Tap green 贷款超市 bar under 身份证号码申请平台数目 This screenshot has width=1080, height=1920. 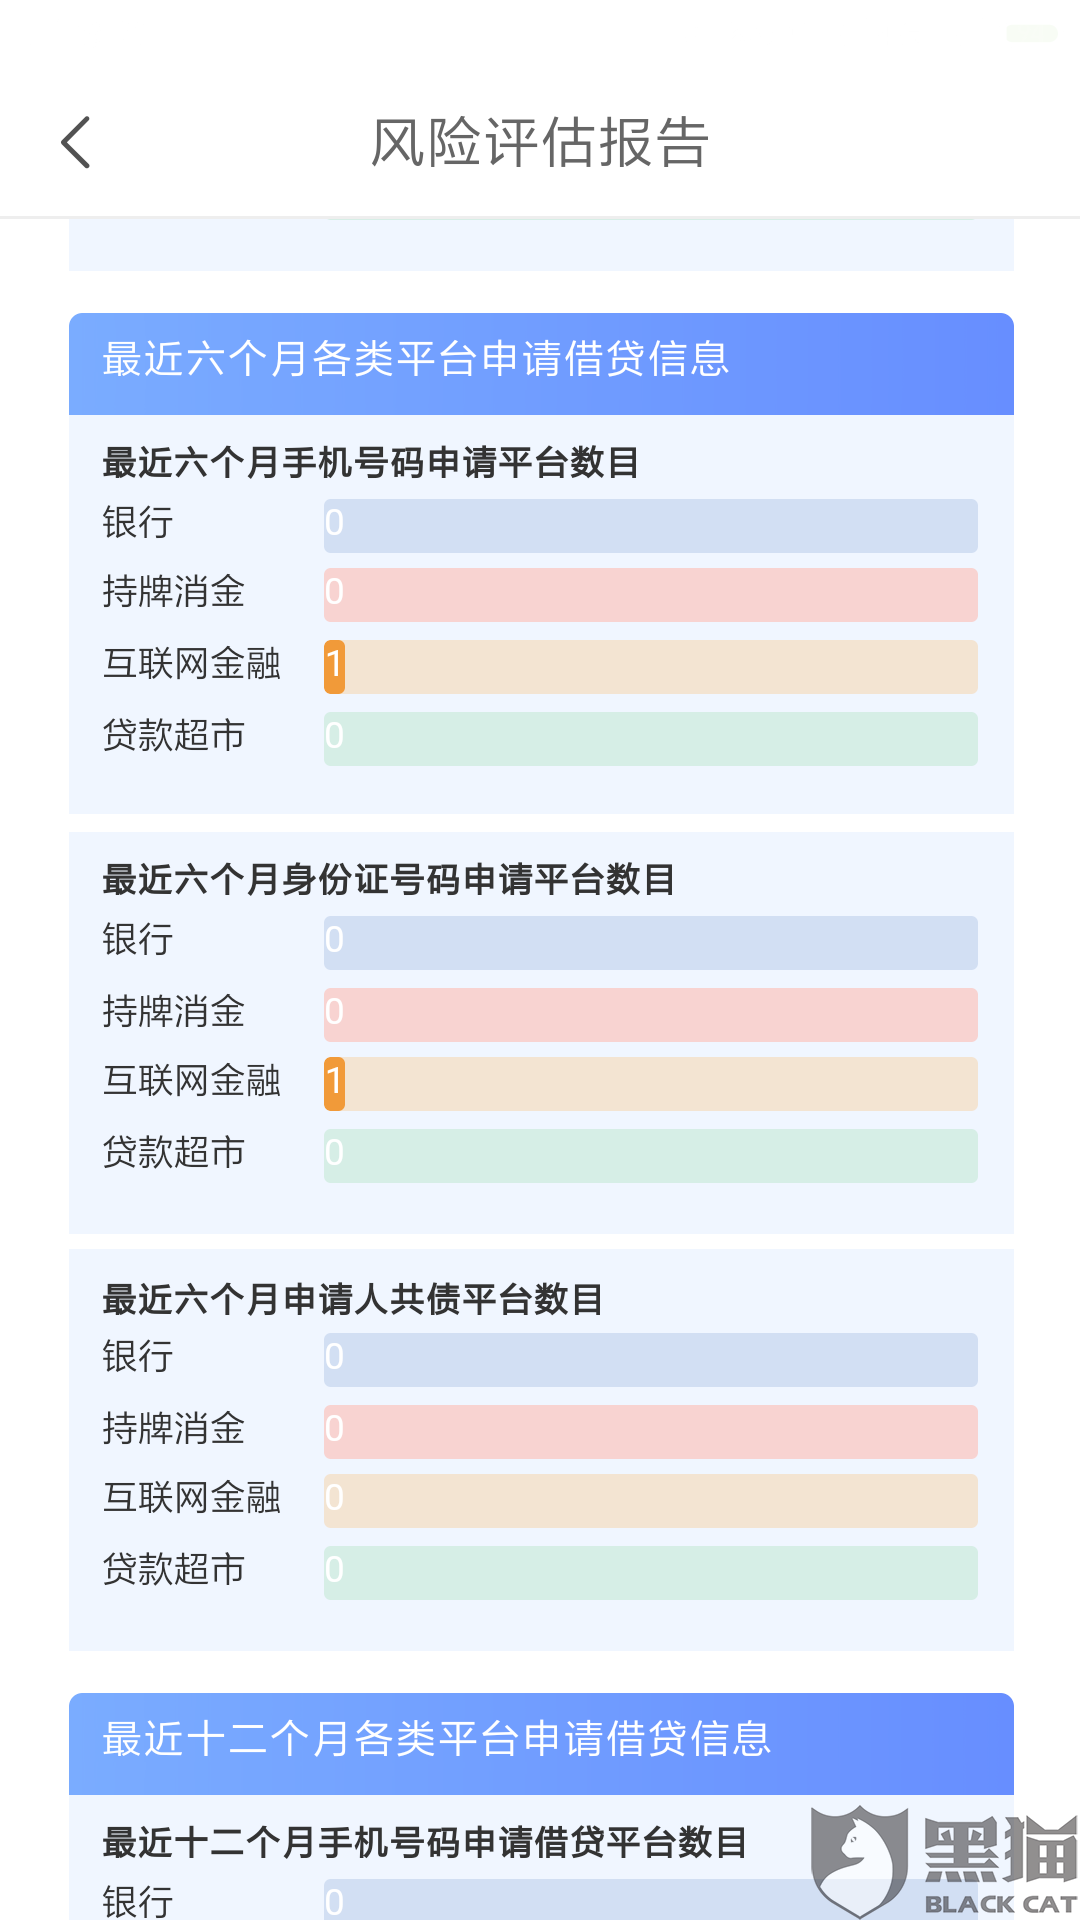pos(650,1156)
